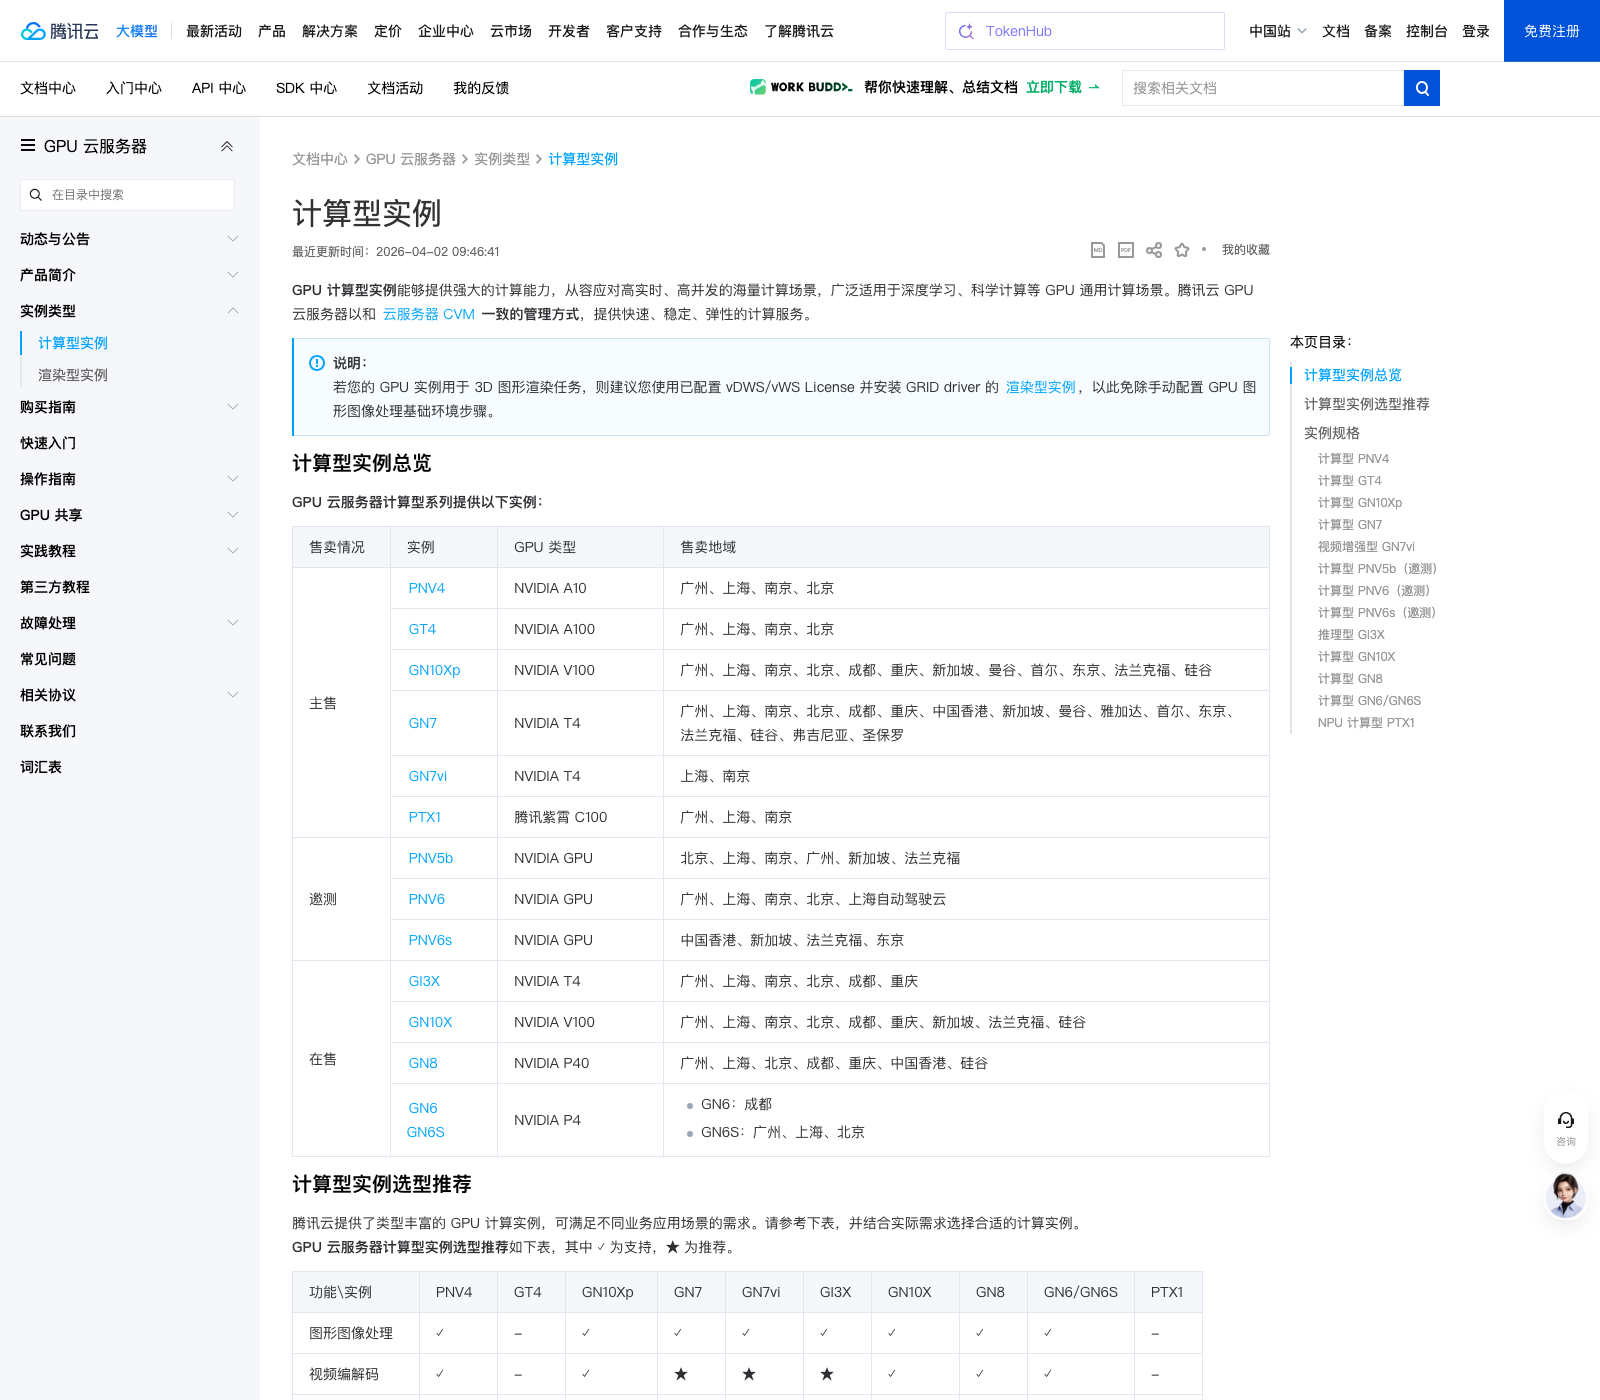The image size is (1600, 1400).
Task: Select 渲染型实例 in sidebar tree
Action: (x=73, y=375)
